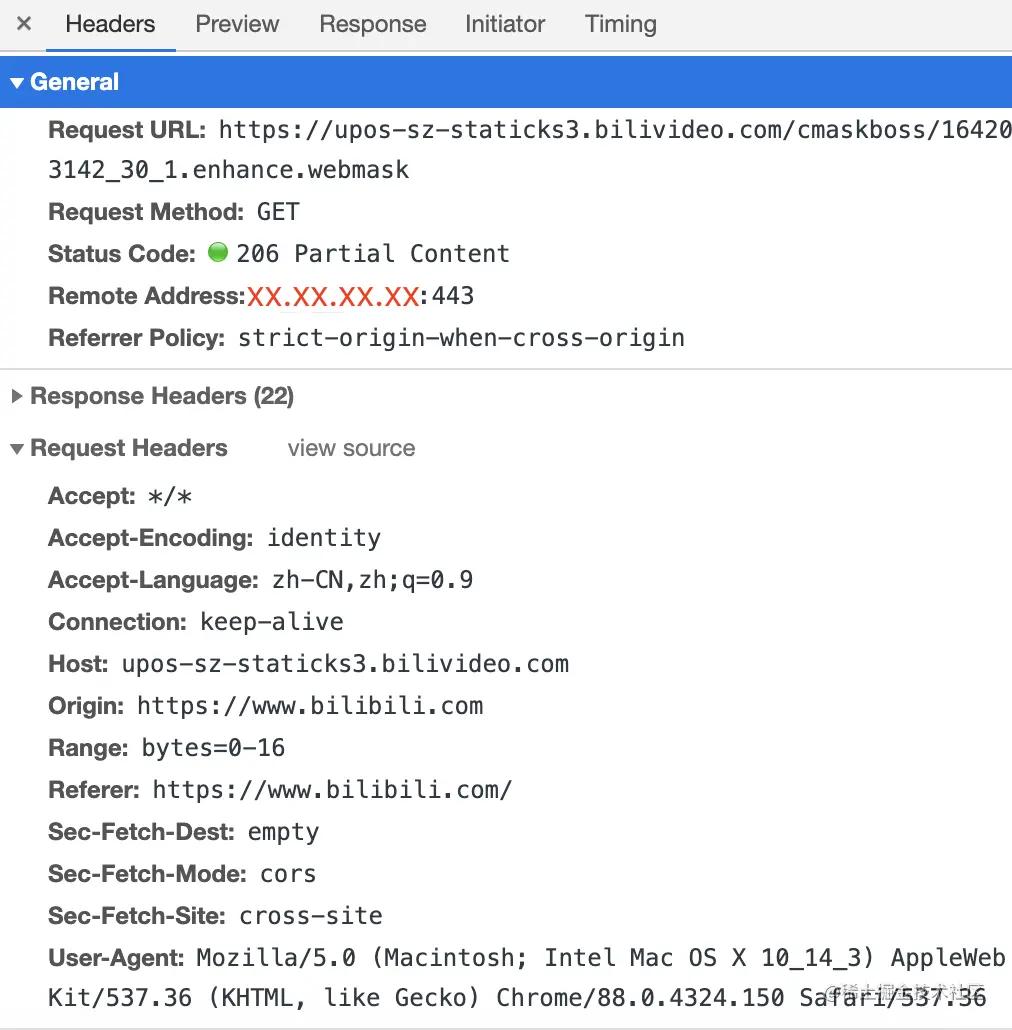Click the Range bytes=0-16 value
This screenshot has width=1012, height=1030.
(x=213, y=748)
